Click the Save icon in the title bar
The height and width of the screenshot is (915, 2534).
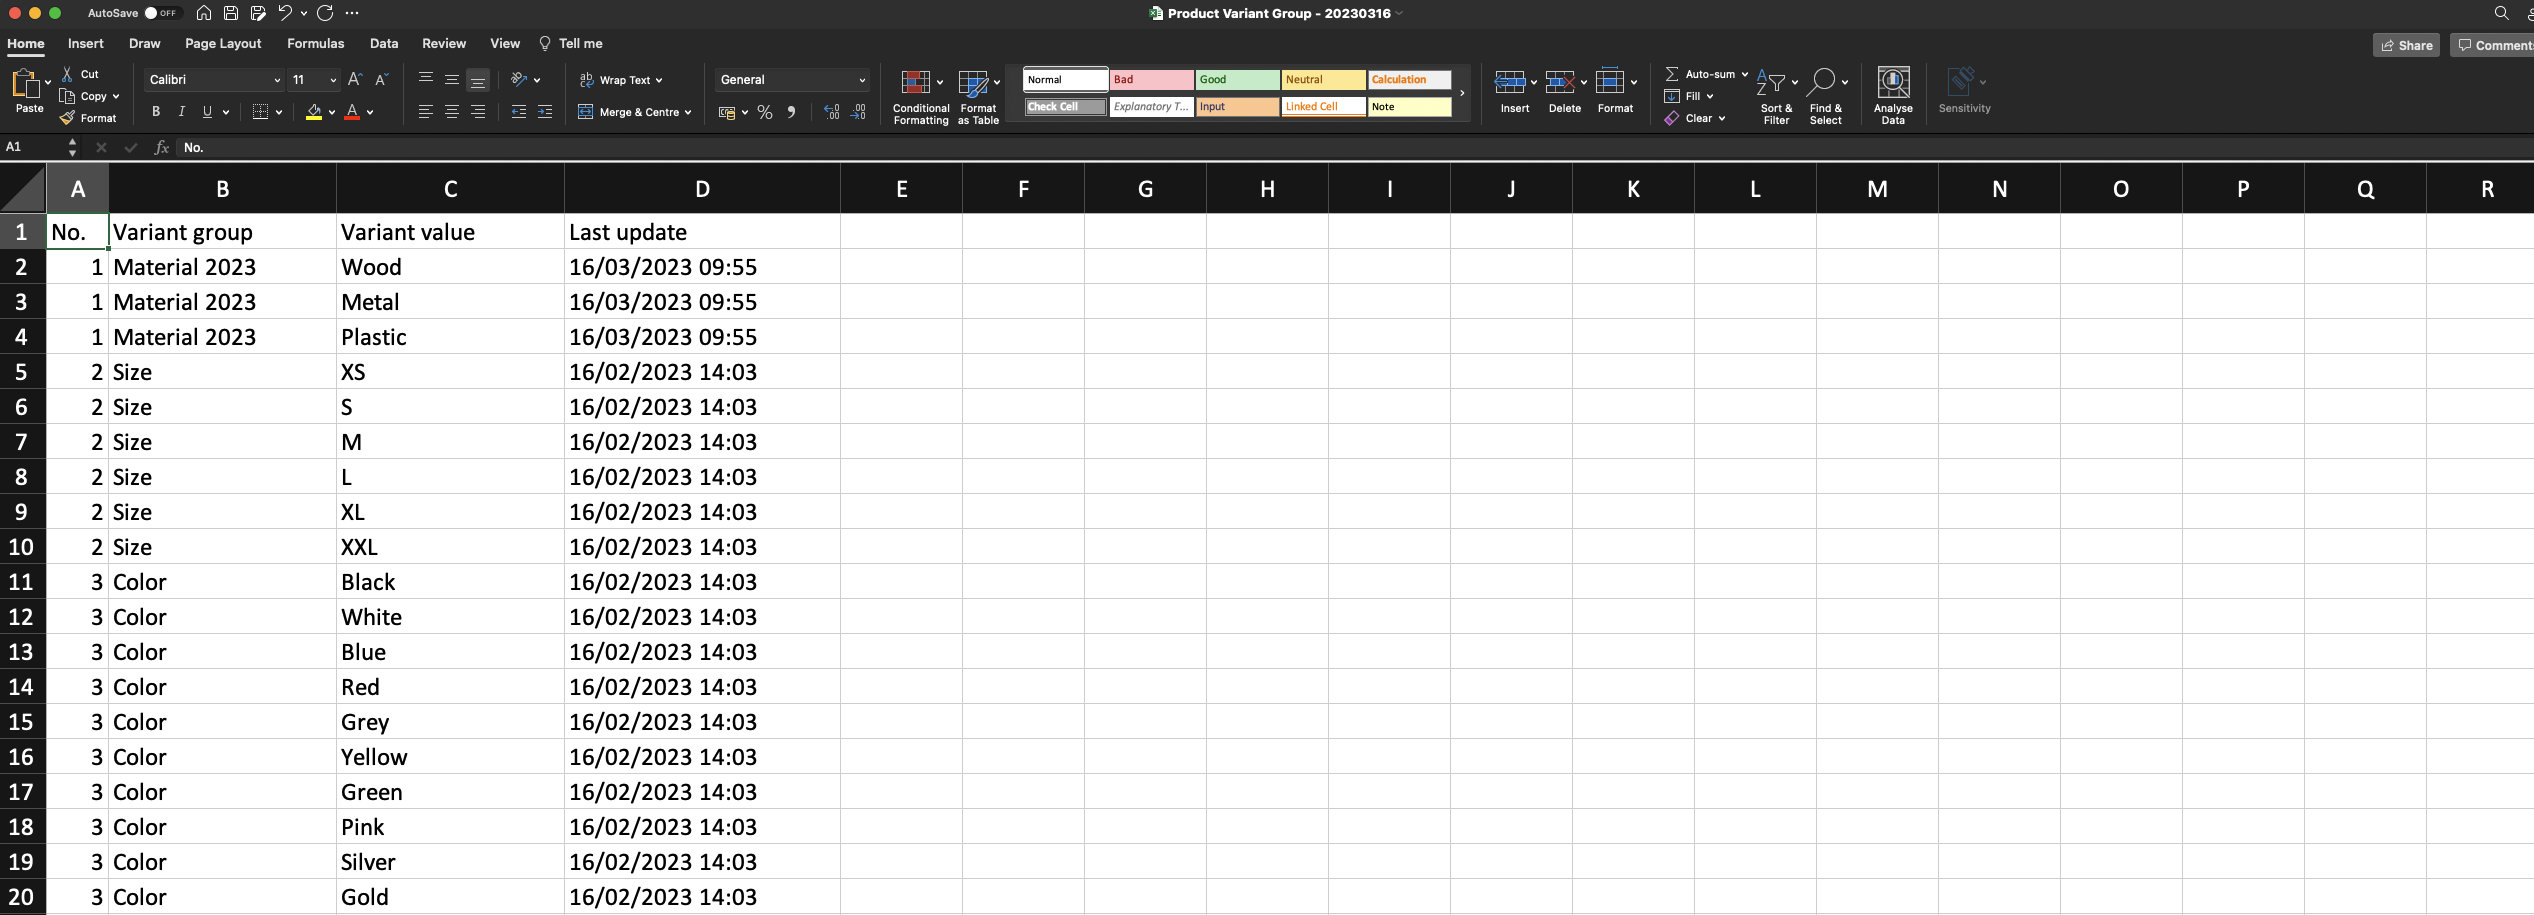click(231, 13)
